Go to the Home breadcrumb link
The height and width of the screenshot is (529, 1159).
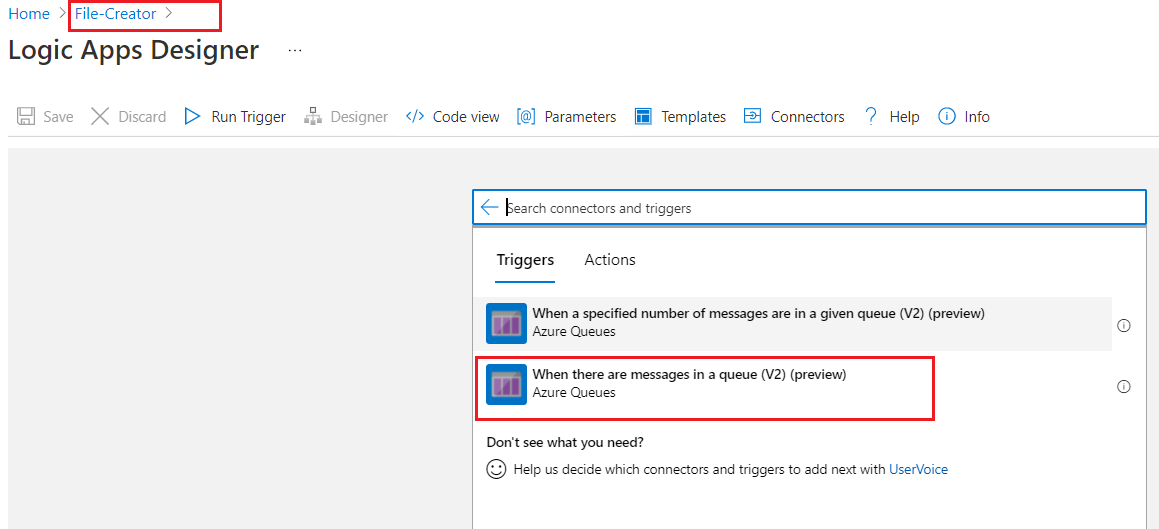coord(29,13)
